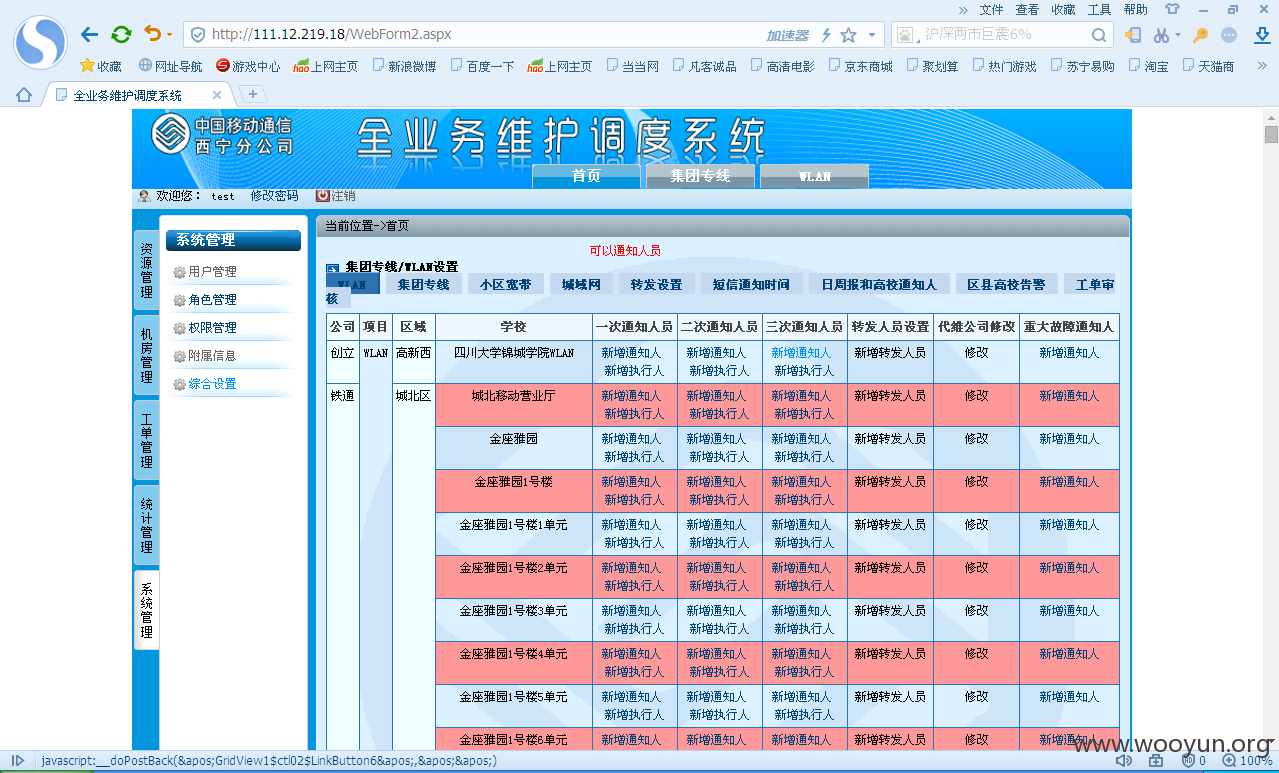Open the 工单管理 side tab
Image resolution: width=1279 pixels, height=773 pixels.
coord(146,440)
